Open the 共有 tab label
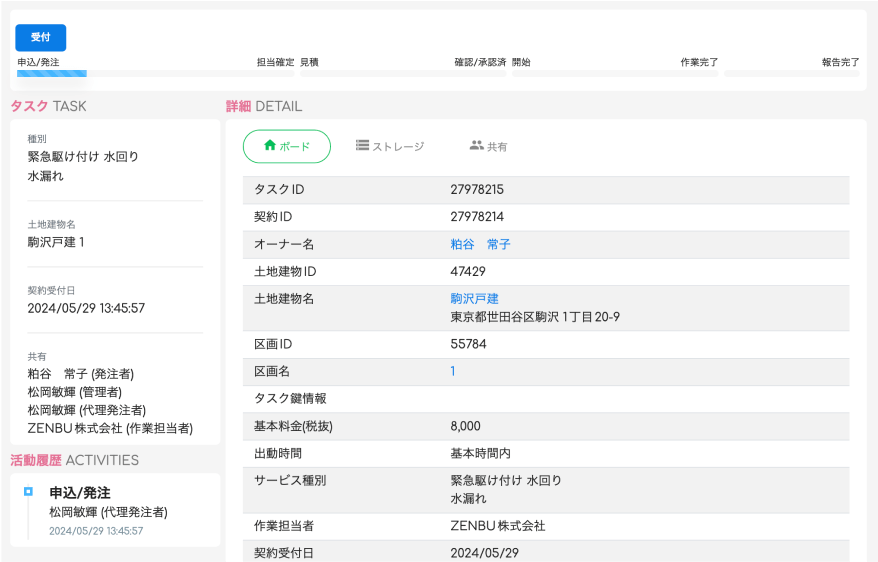 pos(497,147)
